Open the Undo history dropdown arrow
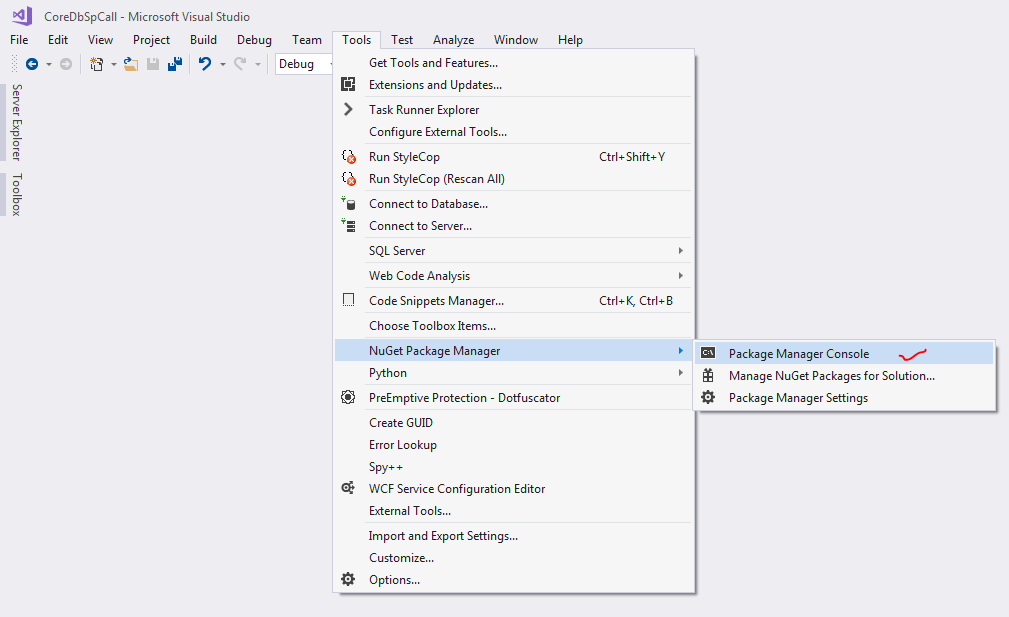 click(220, 64)
